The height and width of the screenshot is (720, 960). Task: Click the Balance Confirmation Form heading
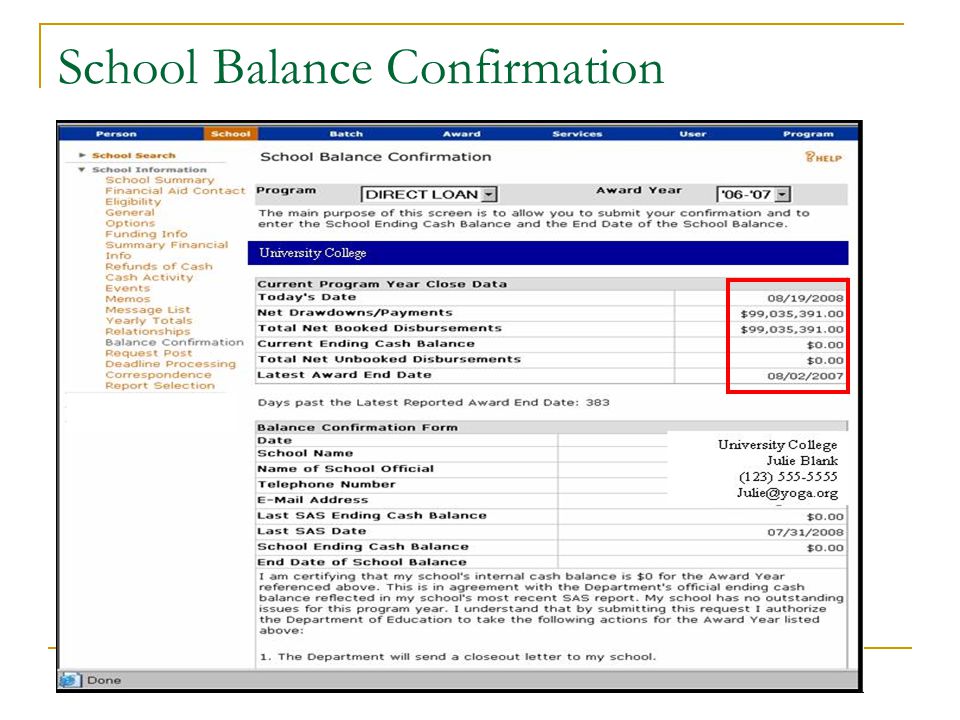click(x=357, y=427)
